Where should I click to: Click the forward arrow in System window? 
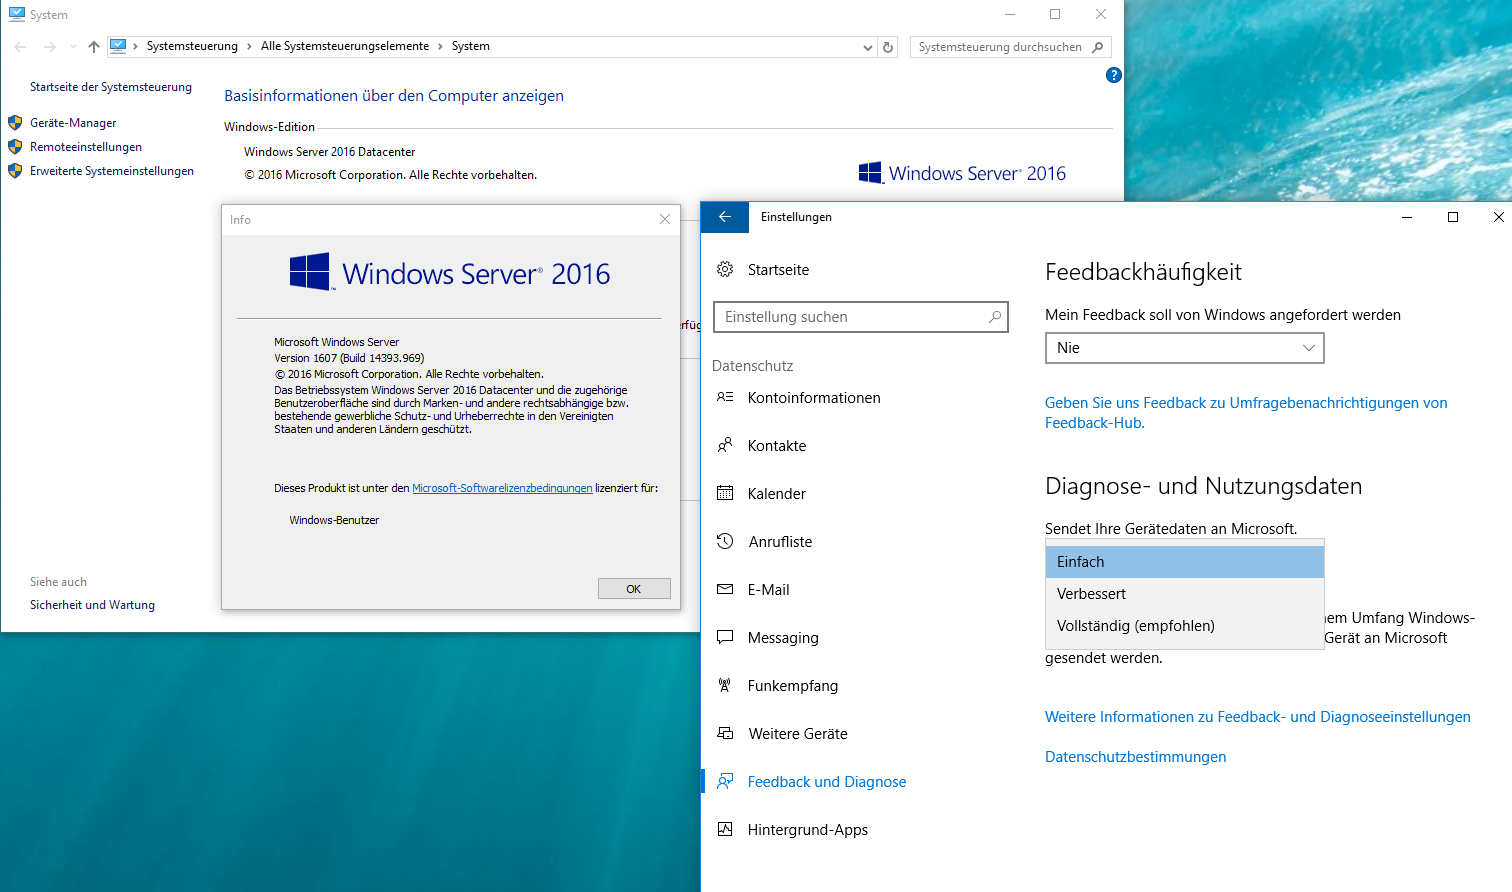point(49,47)
